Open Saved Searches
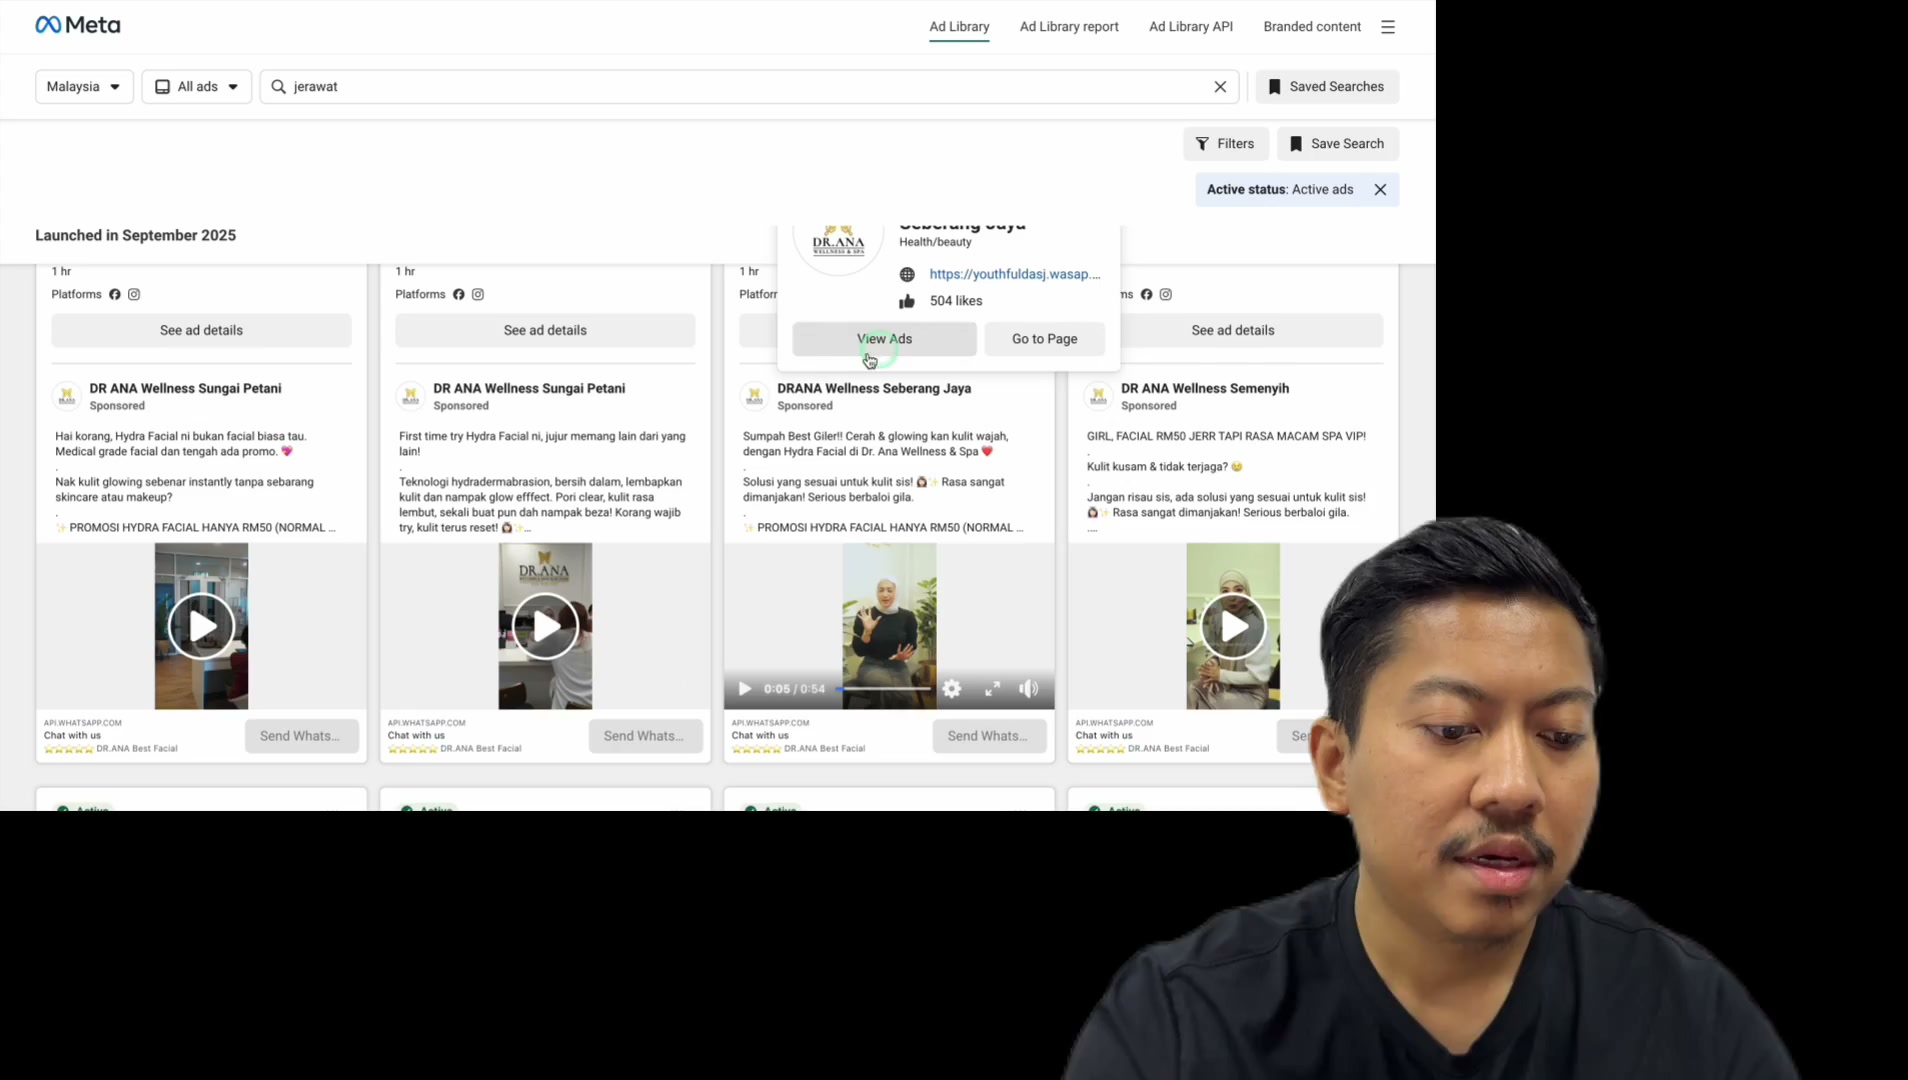This screenshot has width=1908, height=1080. [1327, 87]
